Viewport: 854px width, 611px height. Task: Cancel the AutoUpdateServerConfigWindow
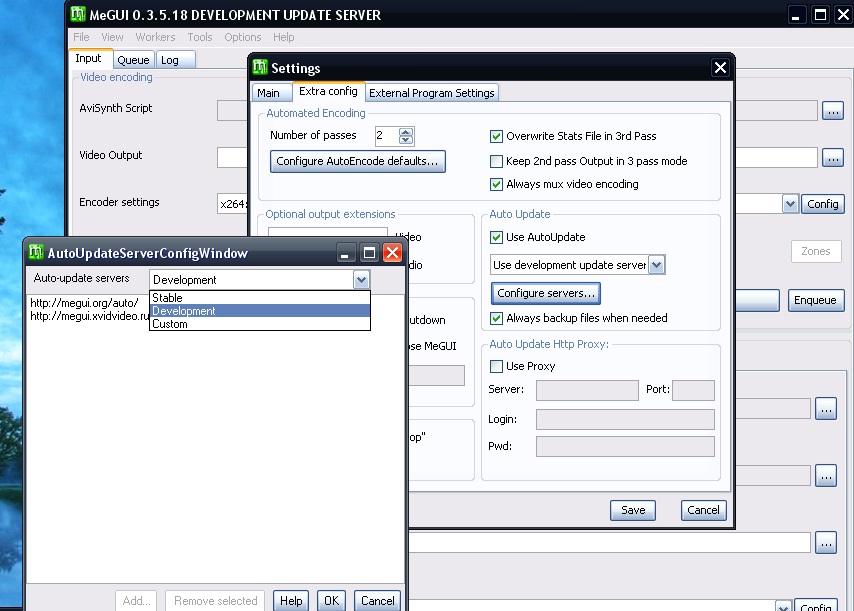(377, 601)
